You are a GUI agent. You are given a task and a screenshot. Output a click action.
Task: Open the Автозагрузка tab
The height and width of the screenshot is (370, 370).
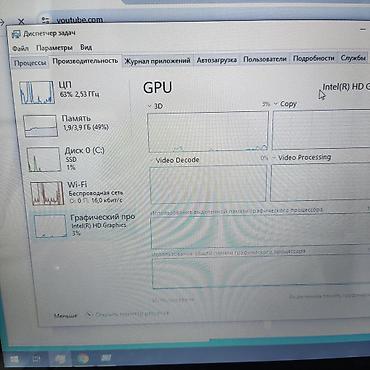[217, 60]
